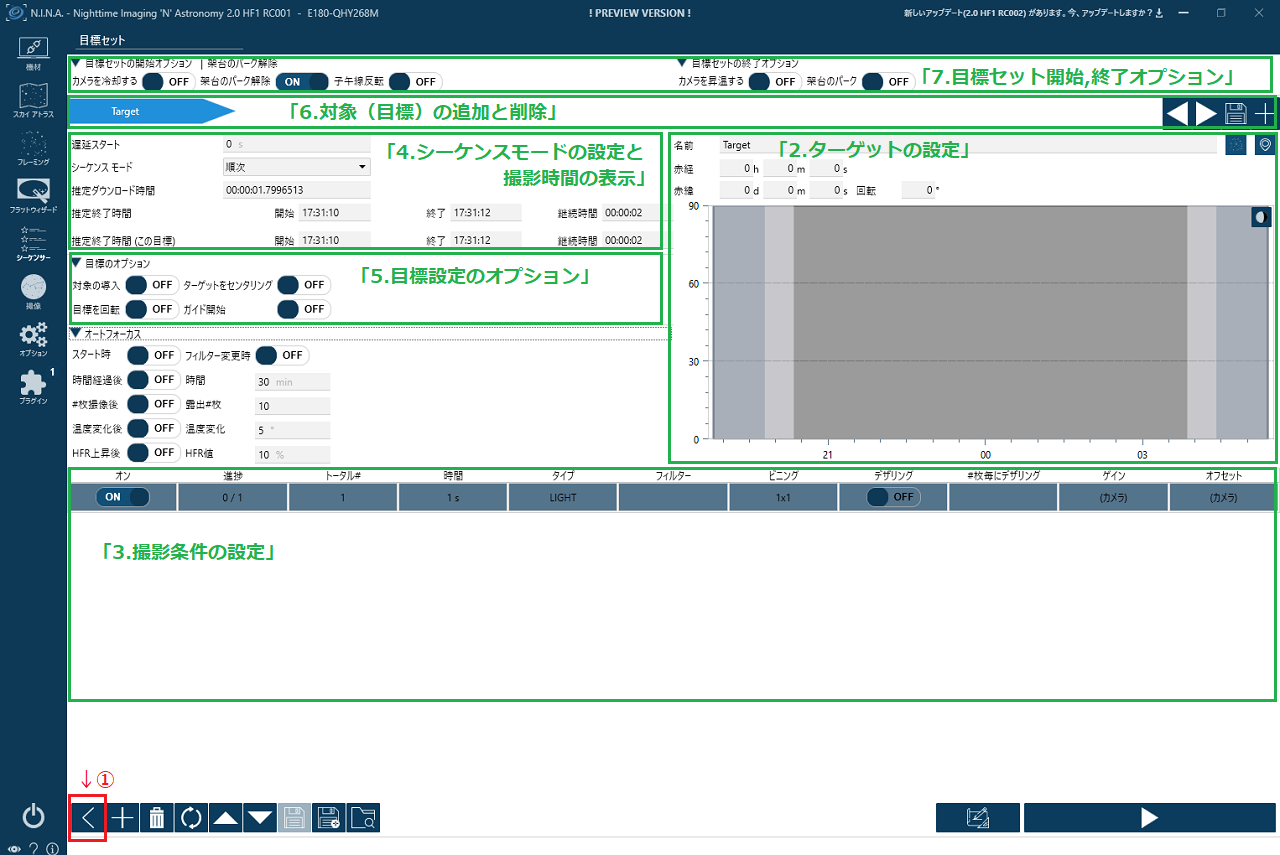Collapse 目標セットの終了オプション section
This screenshot has height=855, width=1280.
(x=682, y=63)
